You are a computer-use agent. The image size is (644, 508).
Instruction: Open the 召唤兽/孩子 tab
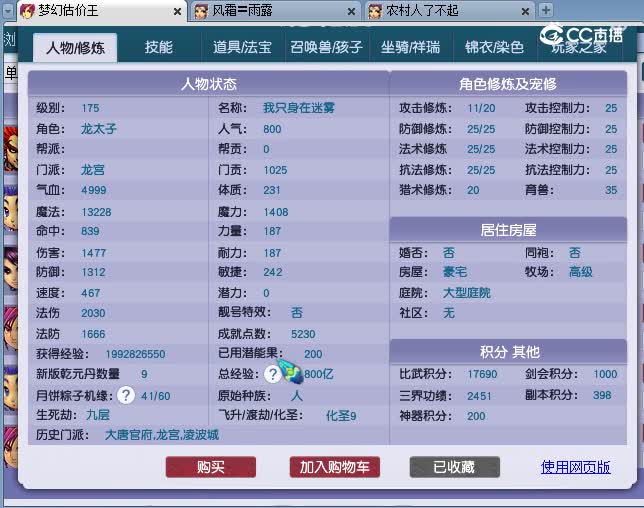327,48
